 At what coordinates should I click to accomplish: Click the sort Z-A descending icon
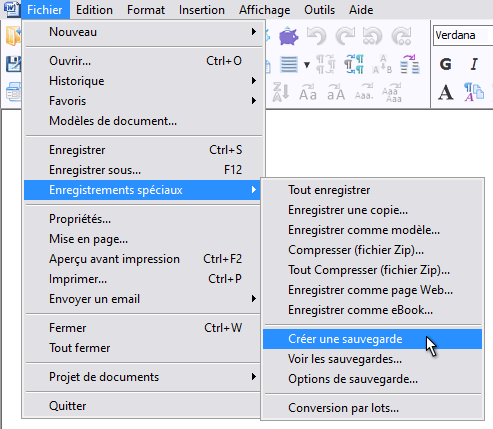click(281, 92)
